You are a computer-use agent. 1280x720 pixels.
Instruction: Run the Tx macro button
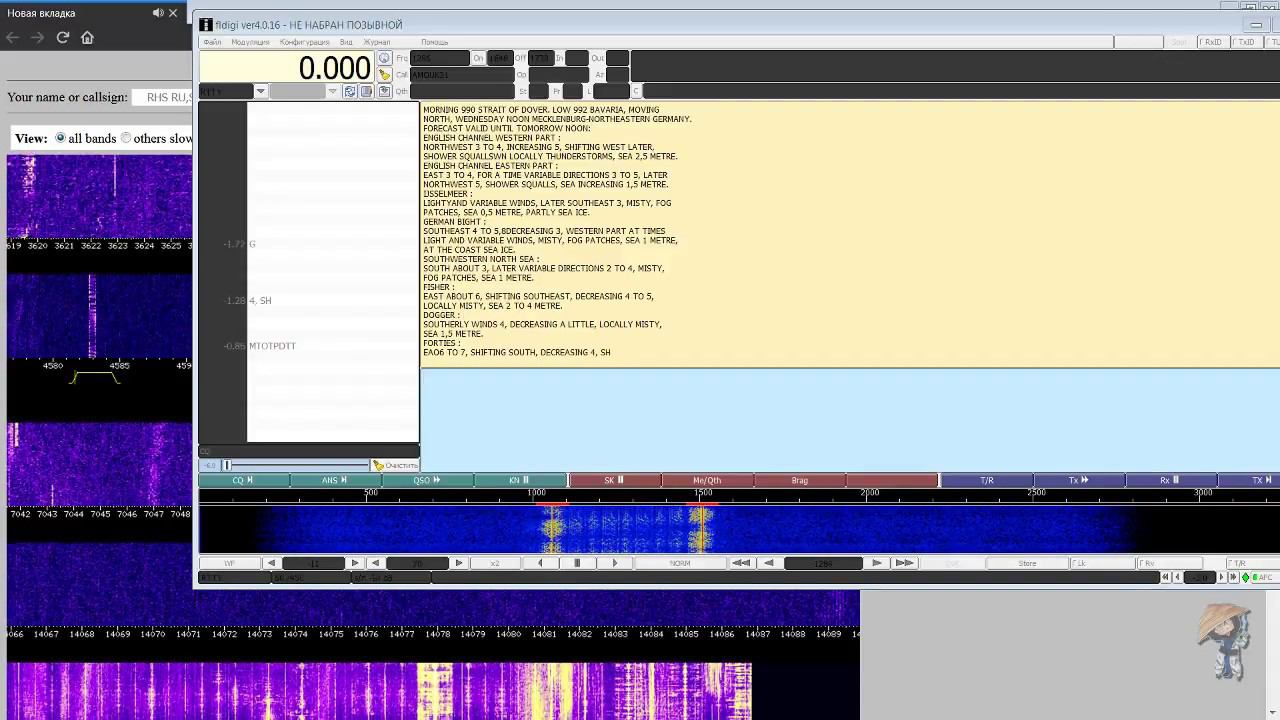[x=1078, y=480]
